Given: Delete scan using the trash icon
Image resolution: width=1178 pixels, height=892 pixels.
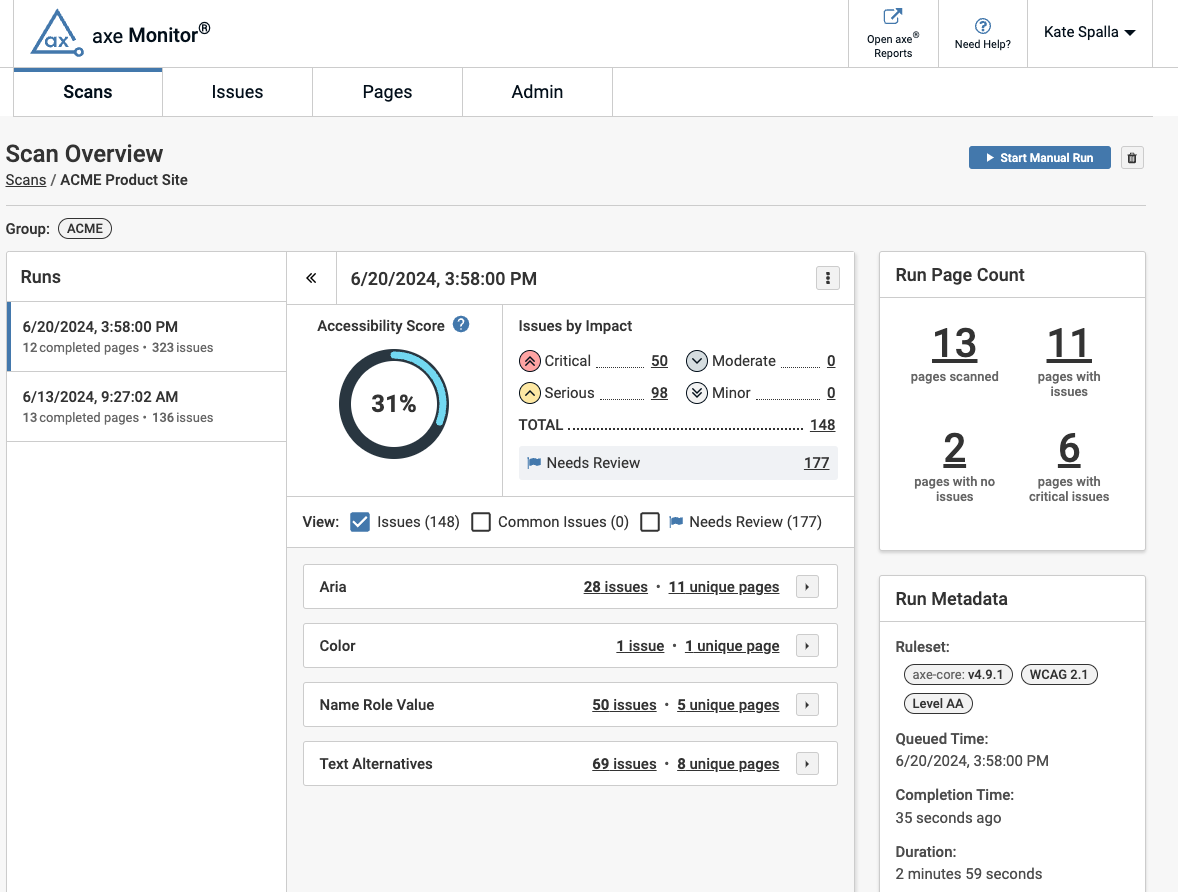Looking at the screenshot, I should (1132, 158).
